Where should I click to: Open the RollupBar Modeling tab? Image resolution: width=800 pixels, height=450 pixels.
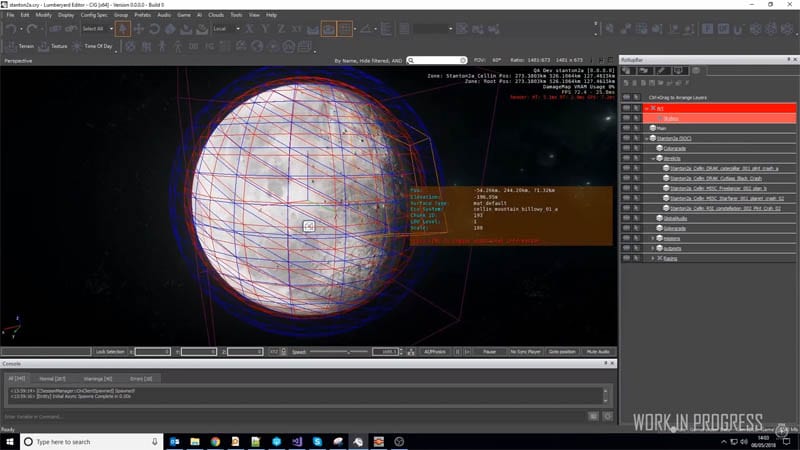pyautogui.click(x=662, y=70)
